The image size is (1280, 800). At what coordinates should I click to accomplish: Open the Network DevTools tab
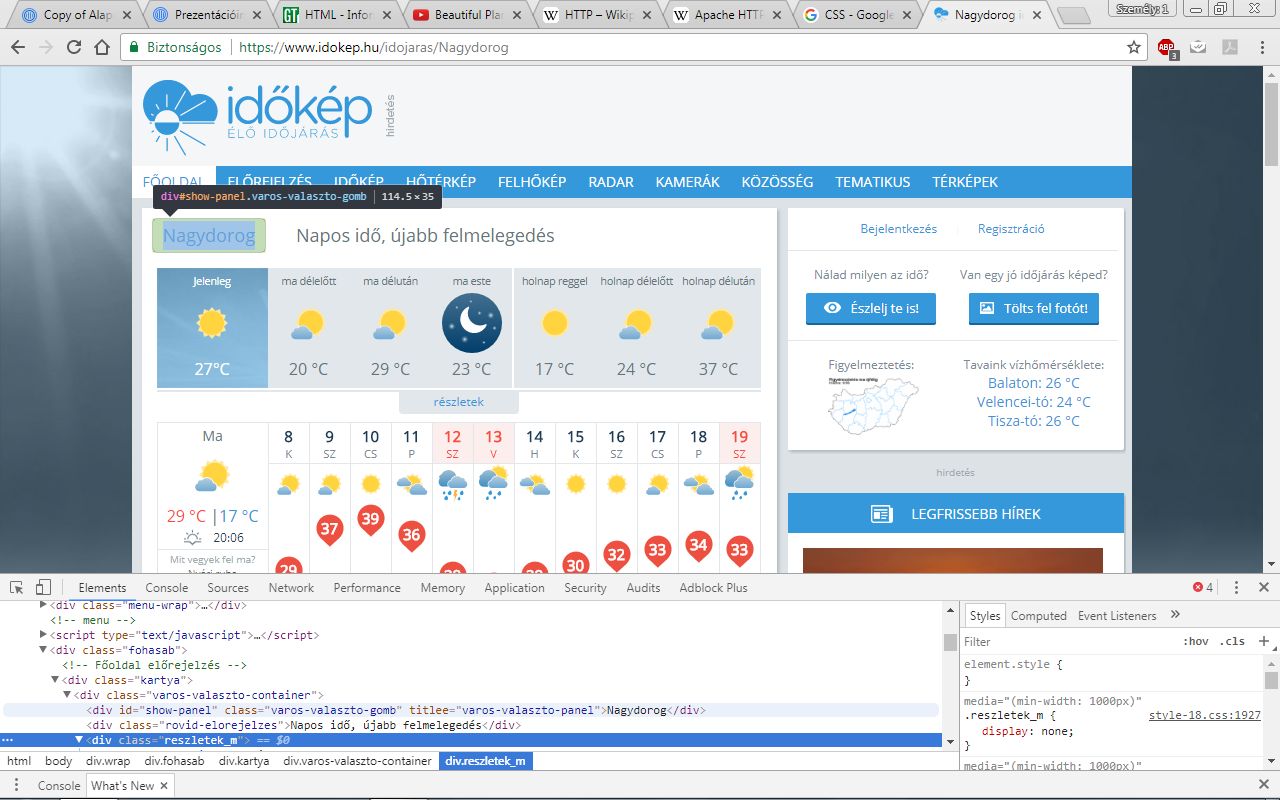pos(291,588)
